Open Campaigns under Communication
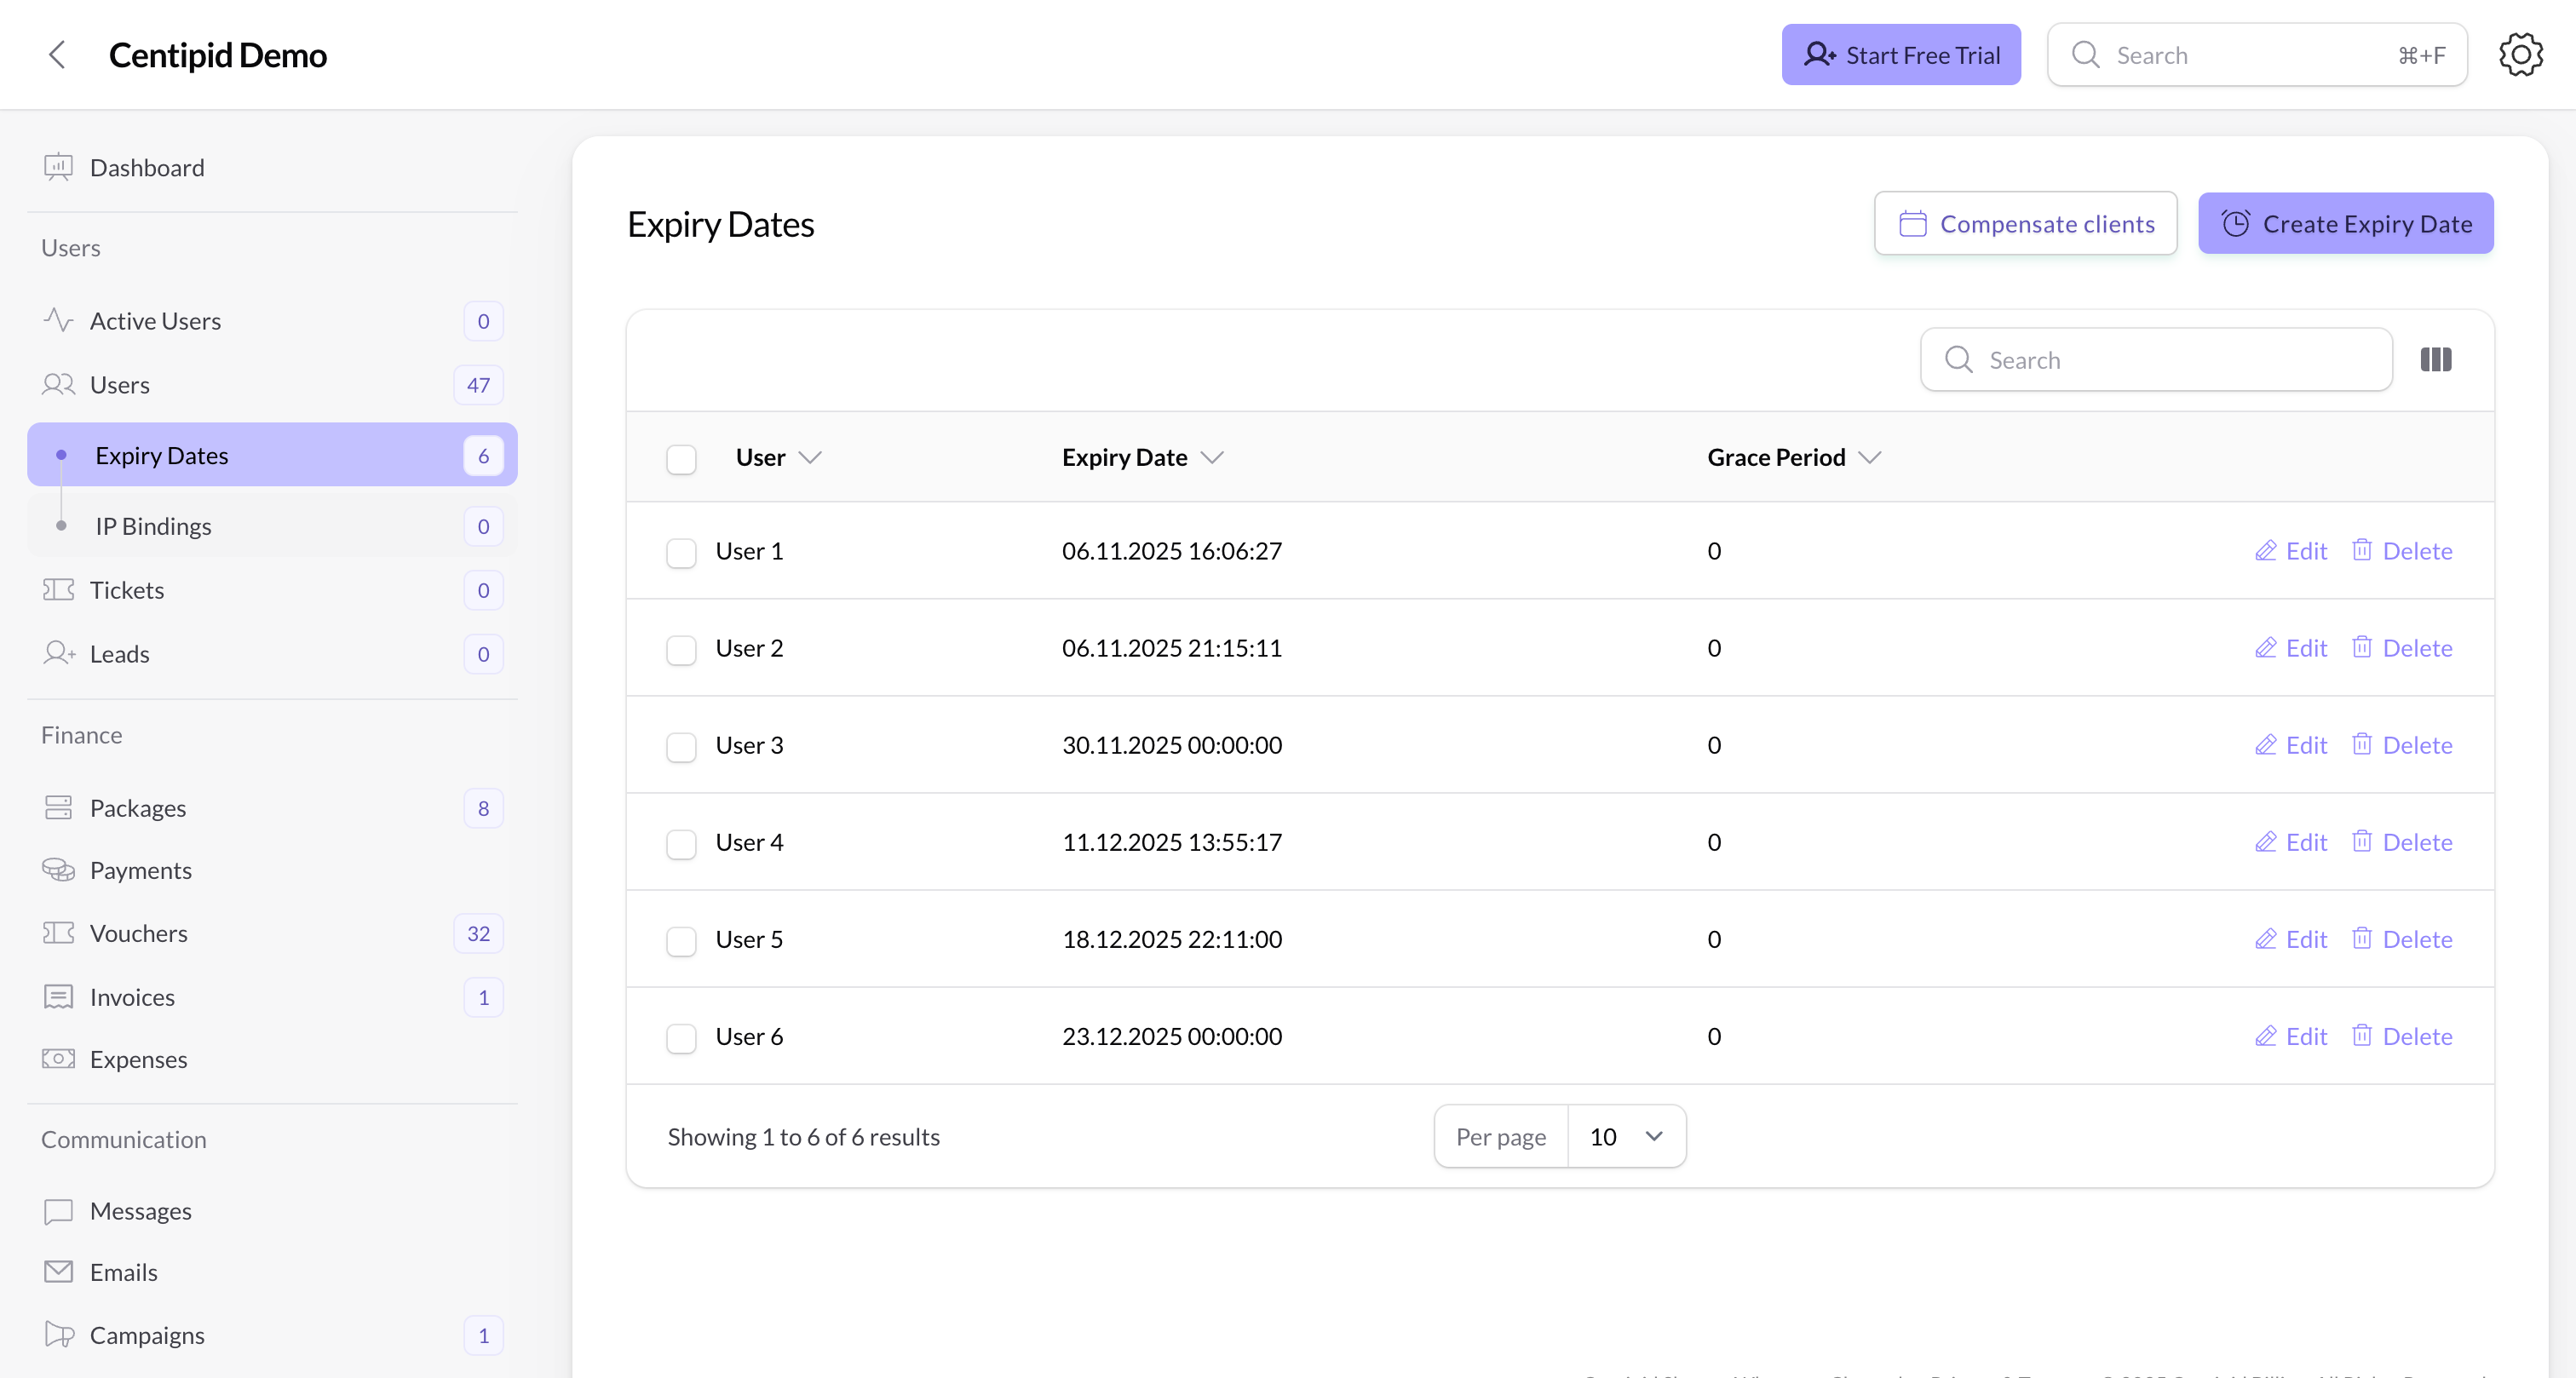 [147, 1334]
